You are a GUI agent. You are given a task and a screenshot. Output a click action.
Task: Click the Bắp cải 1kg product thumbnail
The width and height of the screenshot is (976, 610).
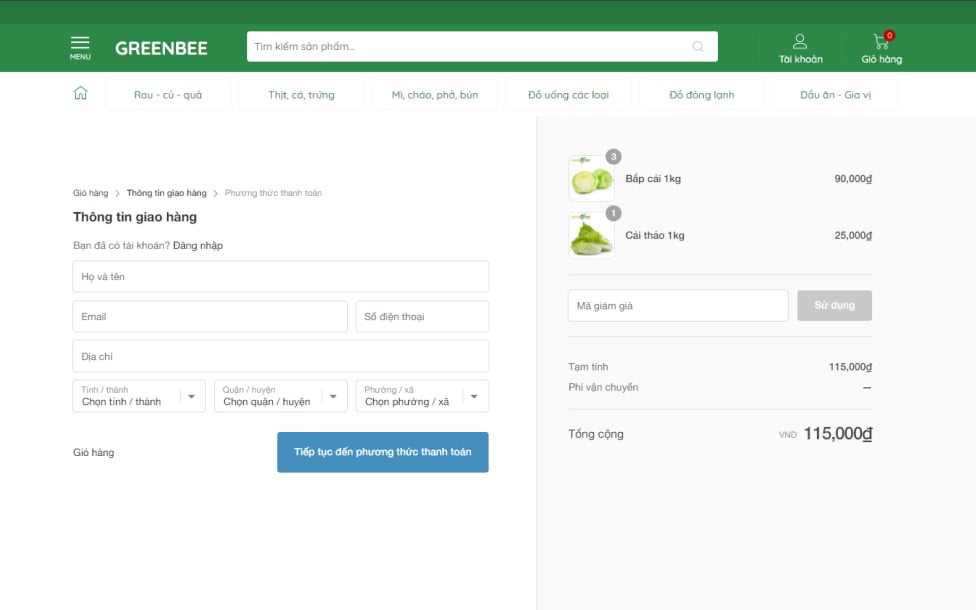pos(591,179)
